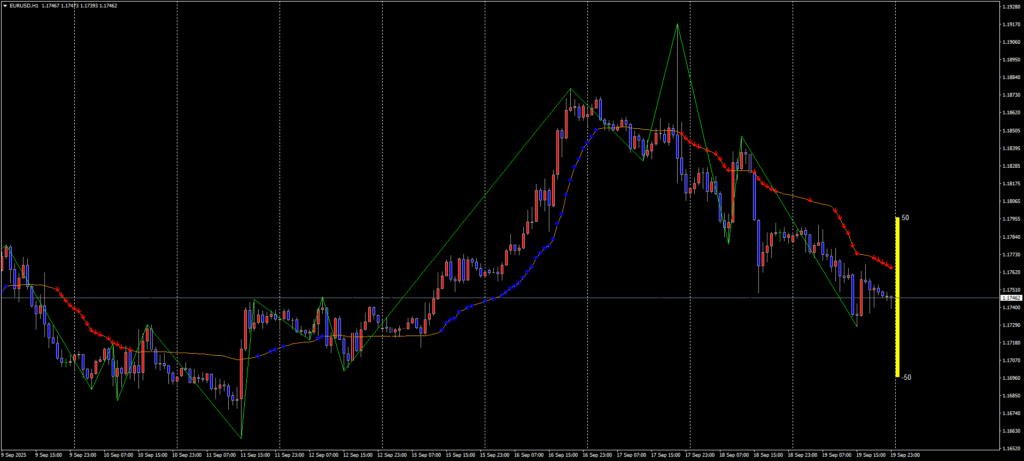This screenshot has width=1024, height=461.
Task: Click the lowest green zigzag trough on 11 Sep
Action: click(x=241, y=437)
